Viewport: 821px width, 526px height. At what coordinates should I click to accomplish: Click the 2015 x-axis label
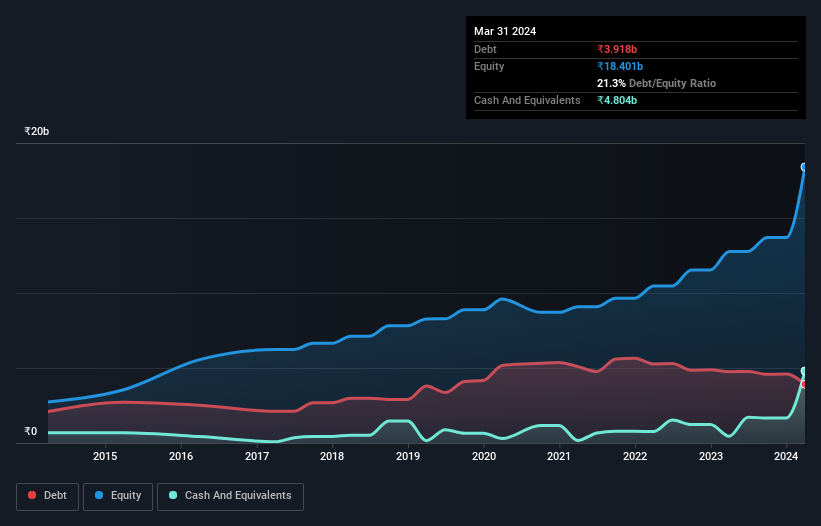105,456
